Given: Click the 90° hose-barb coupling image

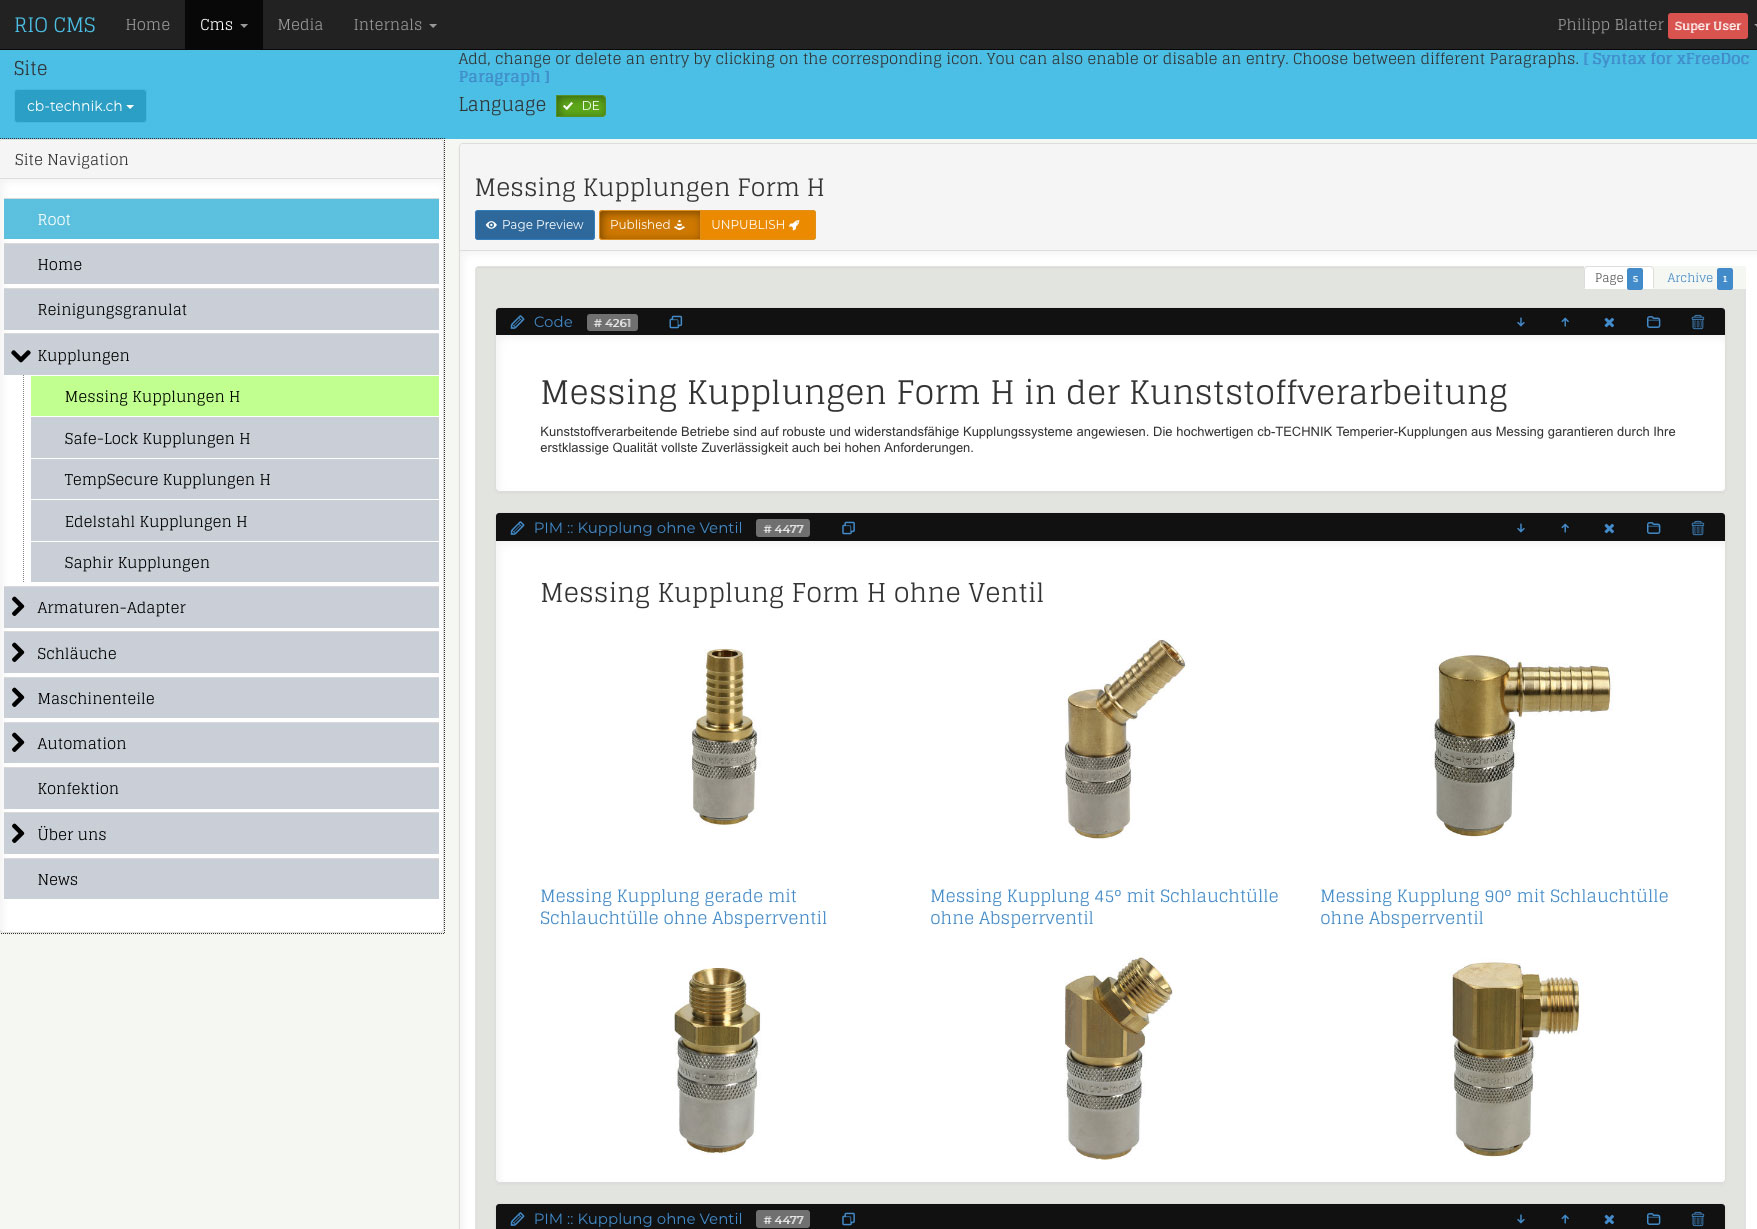Looking at the screenshot, I should (x=1522, y=745).
